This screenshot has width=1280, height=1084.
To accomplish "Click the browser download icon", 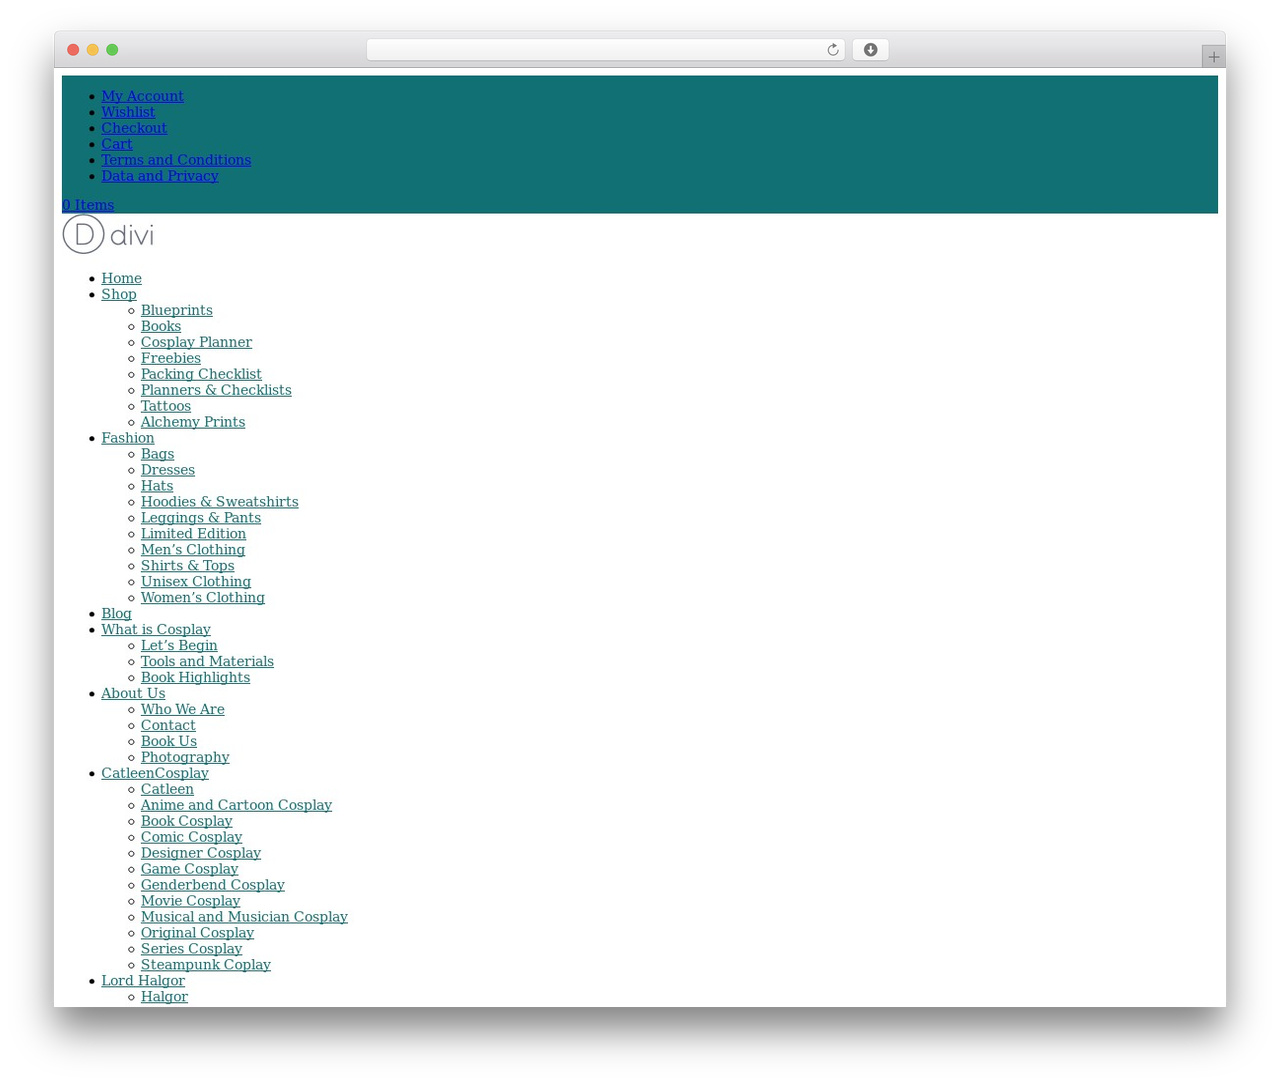I will click(870, 50).
